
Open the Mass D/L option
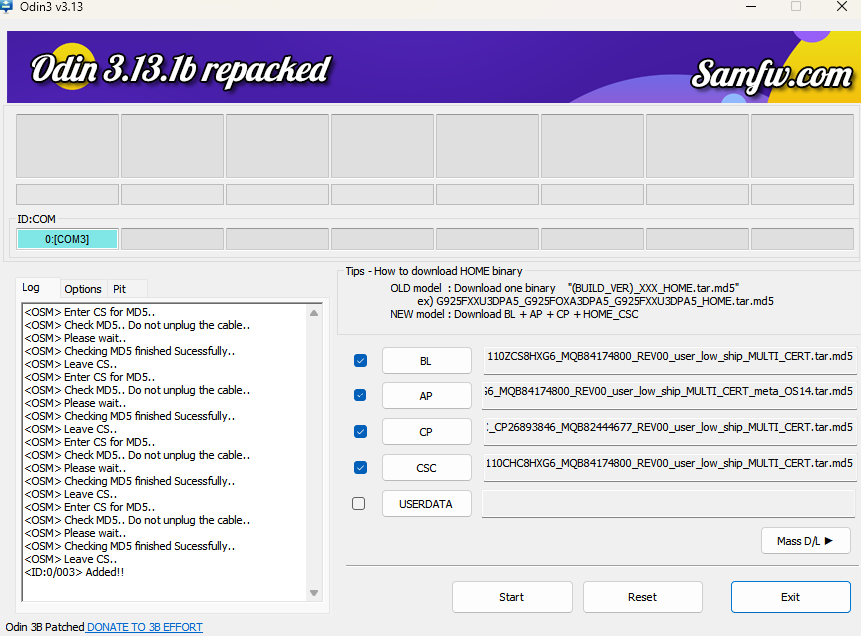pyautogui.click(x=805, y=541)
